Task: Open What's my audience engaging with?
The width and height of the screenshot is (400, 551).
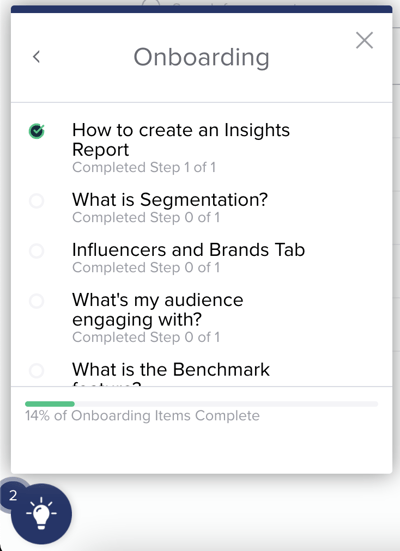Action: tap(157, 310)
